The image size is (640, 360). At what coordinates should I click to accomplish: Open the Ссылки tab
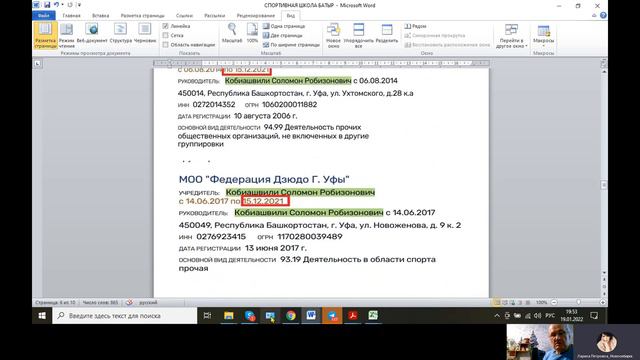click(184, 16)
